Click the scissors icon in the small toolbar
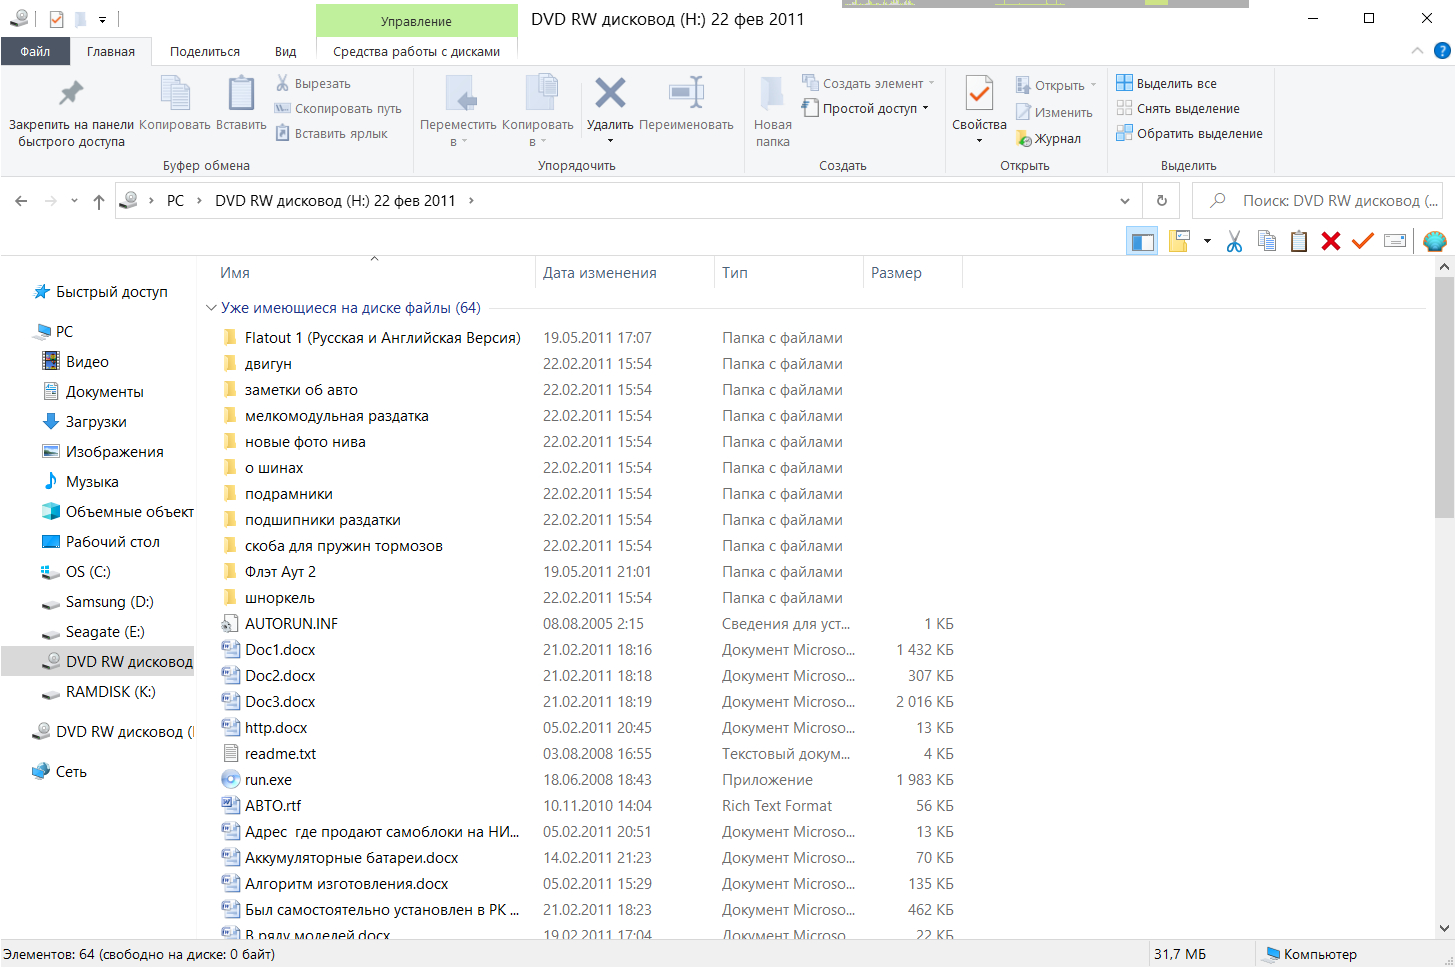 coord(1234,241)
